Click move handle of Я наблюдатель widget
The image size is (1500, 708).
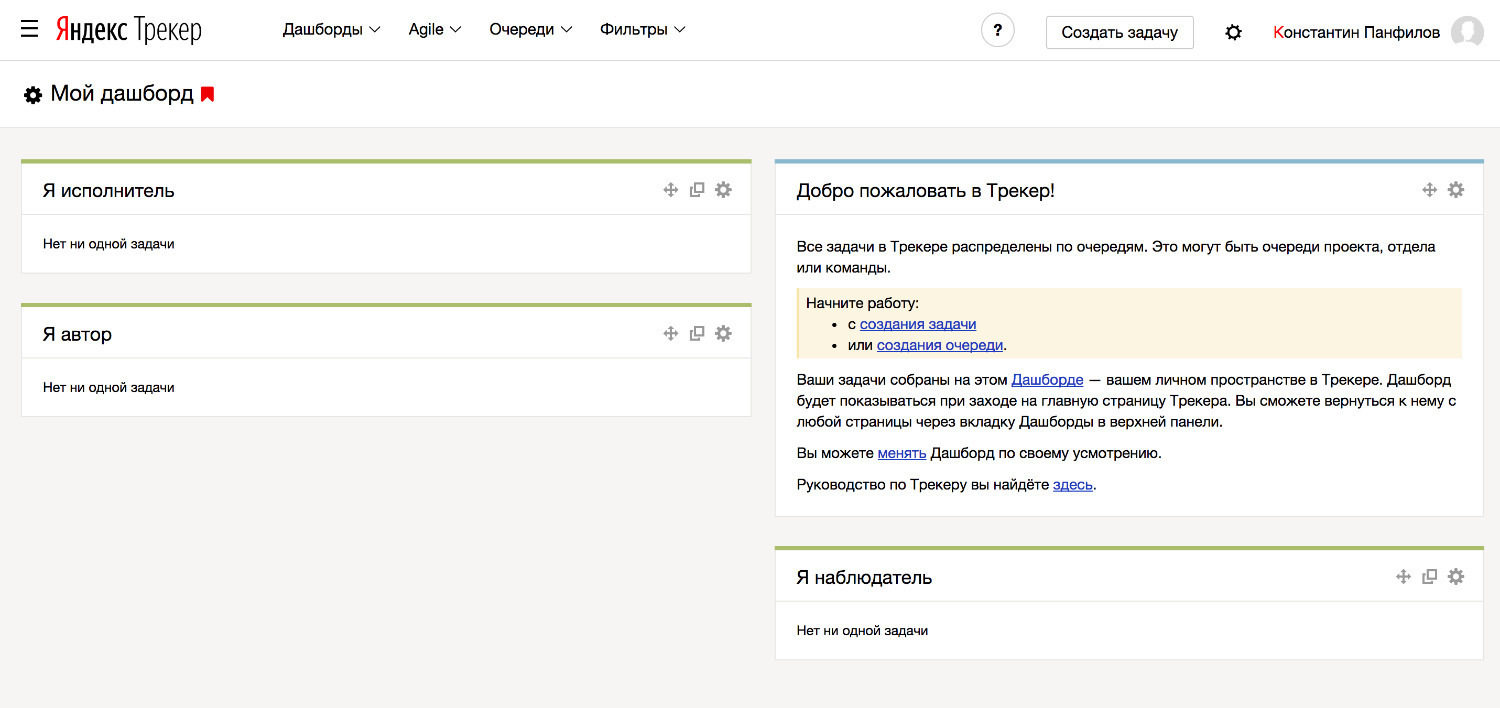pos(1403,576)
